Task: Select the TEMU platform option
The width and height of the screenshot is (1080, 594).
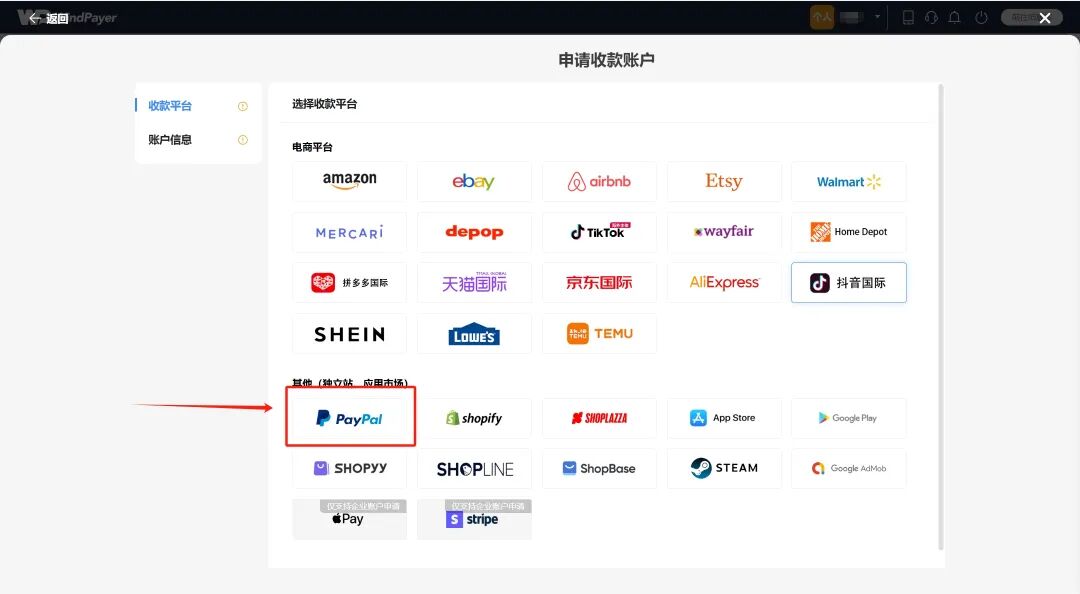Action: coord(599,333)
